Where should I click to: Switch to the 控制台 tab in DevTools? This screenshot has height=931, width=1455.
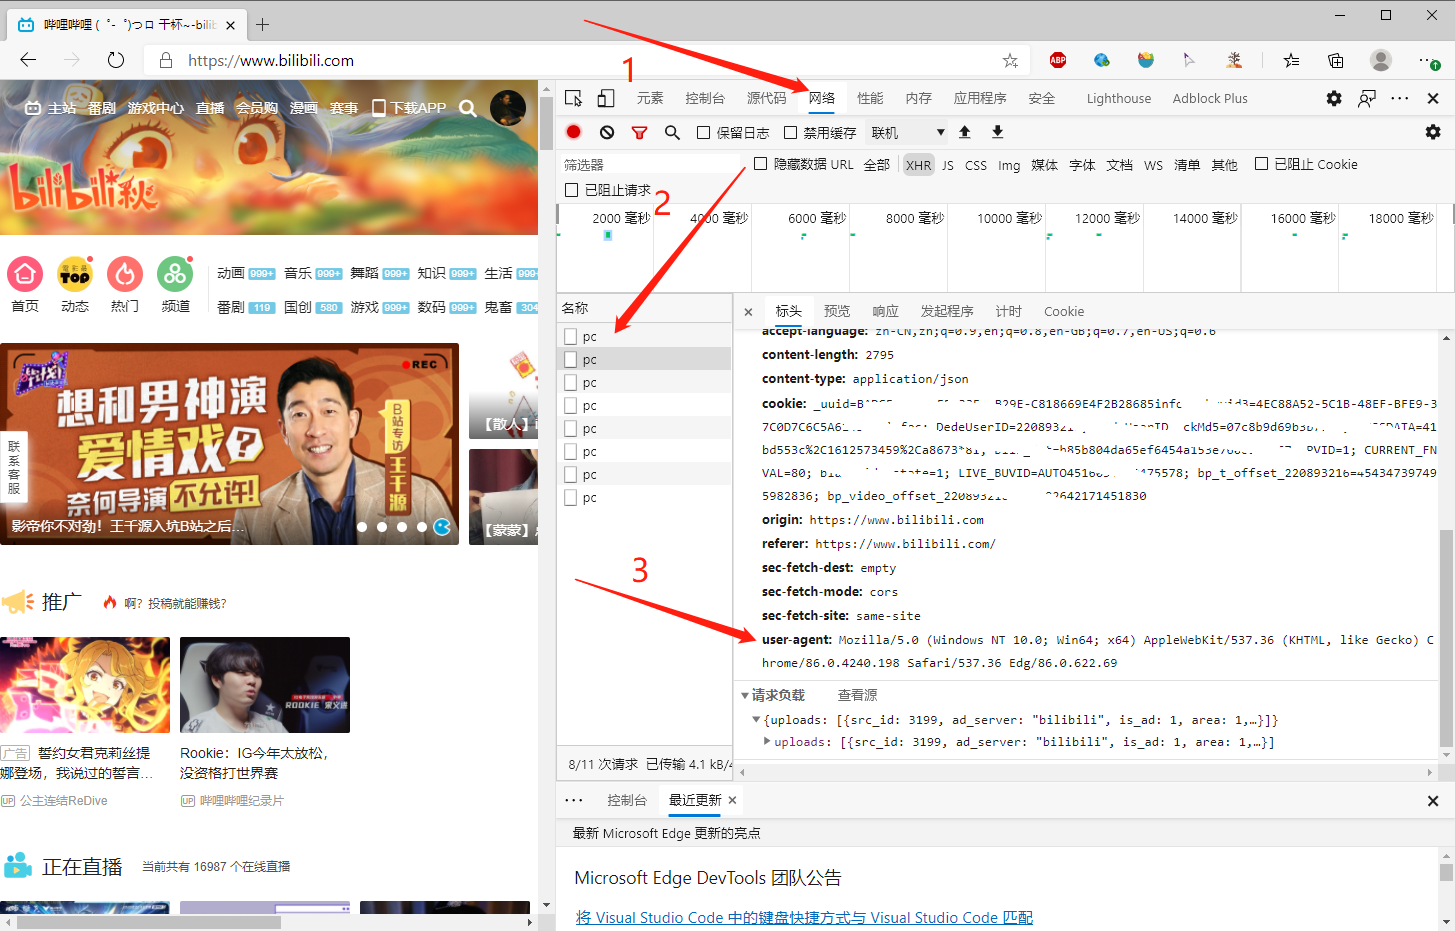click(705, 98)
